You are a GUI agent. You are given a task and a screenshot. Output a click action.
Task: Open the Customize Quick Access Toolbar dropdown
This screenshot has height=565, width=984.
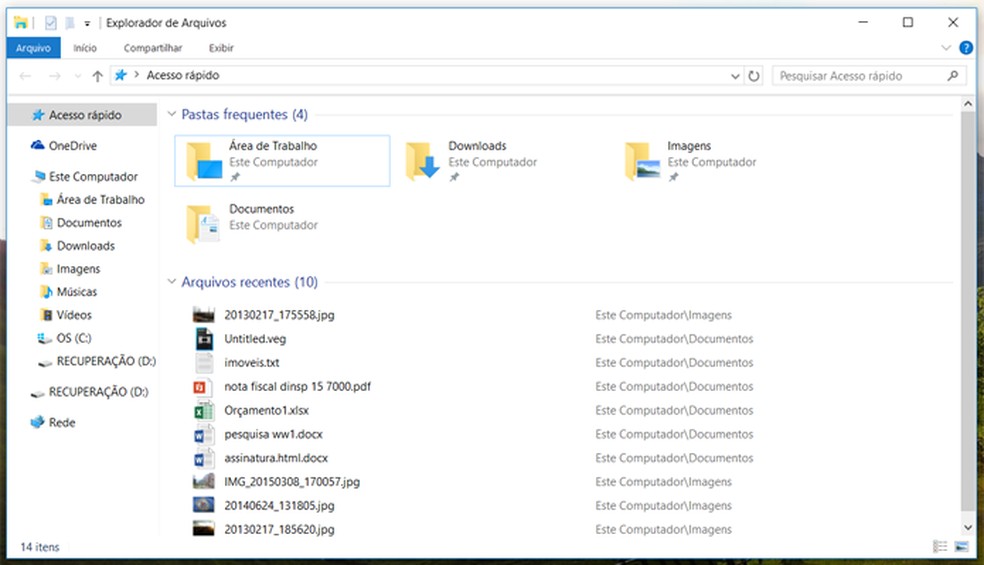point(87,23)
